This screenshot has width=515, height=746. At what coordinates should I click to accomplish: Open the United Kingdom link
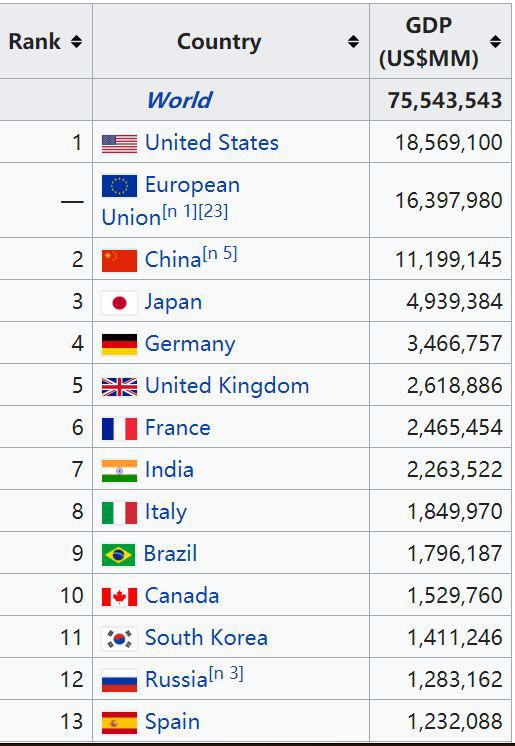pos(227,385)
